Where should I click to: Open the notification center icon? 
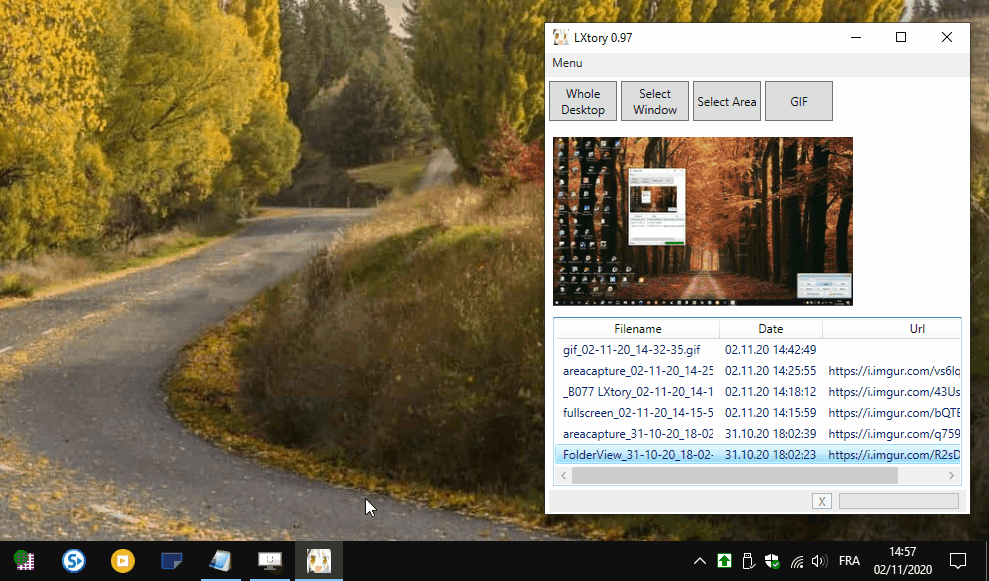click(958, 560)
